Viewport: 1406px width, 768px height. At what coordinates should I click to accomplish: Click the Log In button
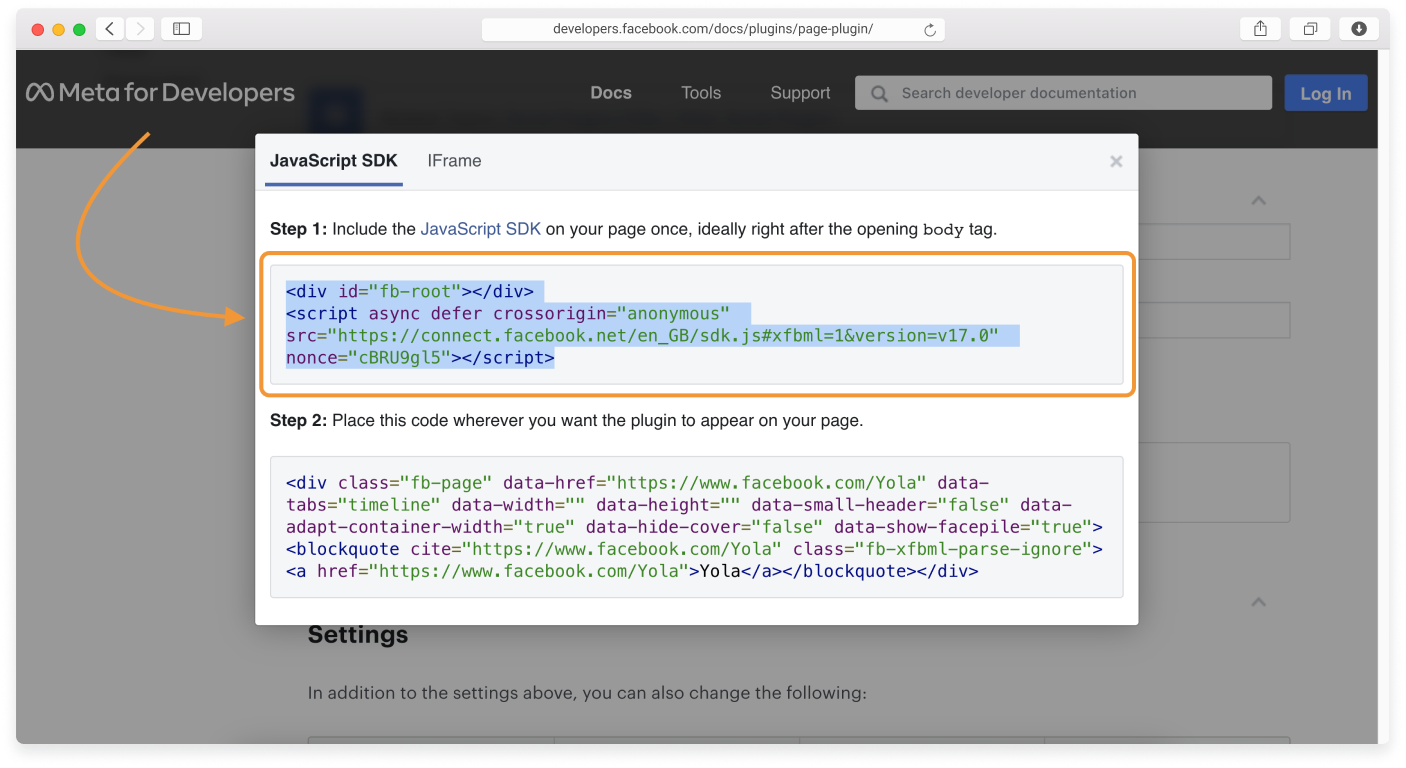pos(1325,92)
